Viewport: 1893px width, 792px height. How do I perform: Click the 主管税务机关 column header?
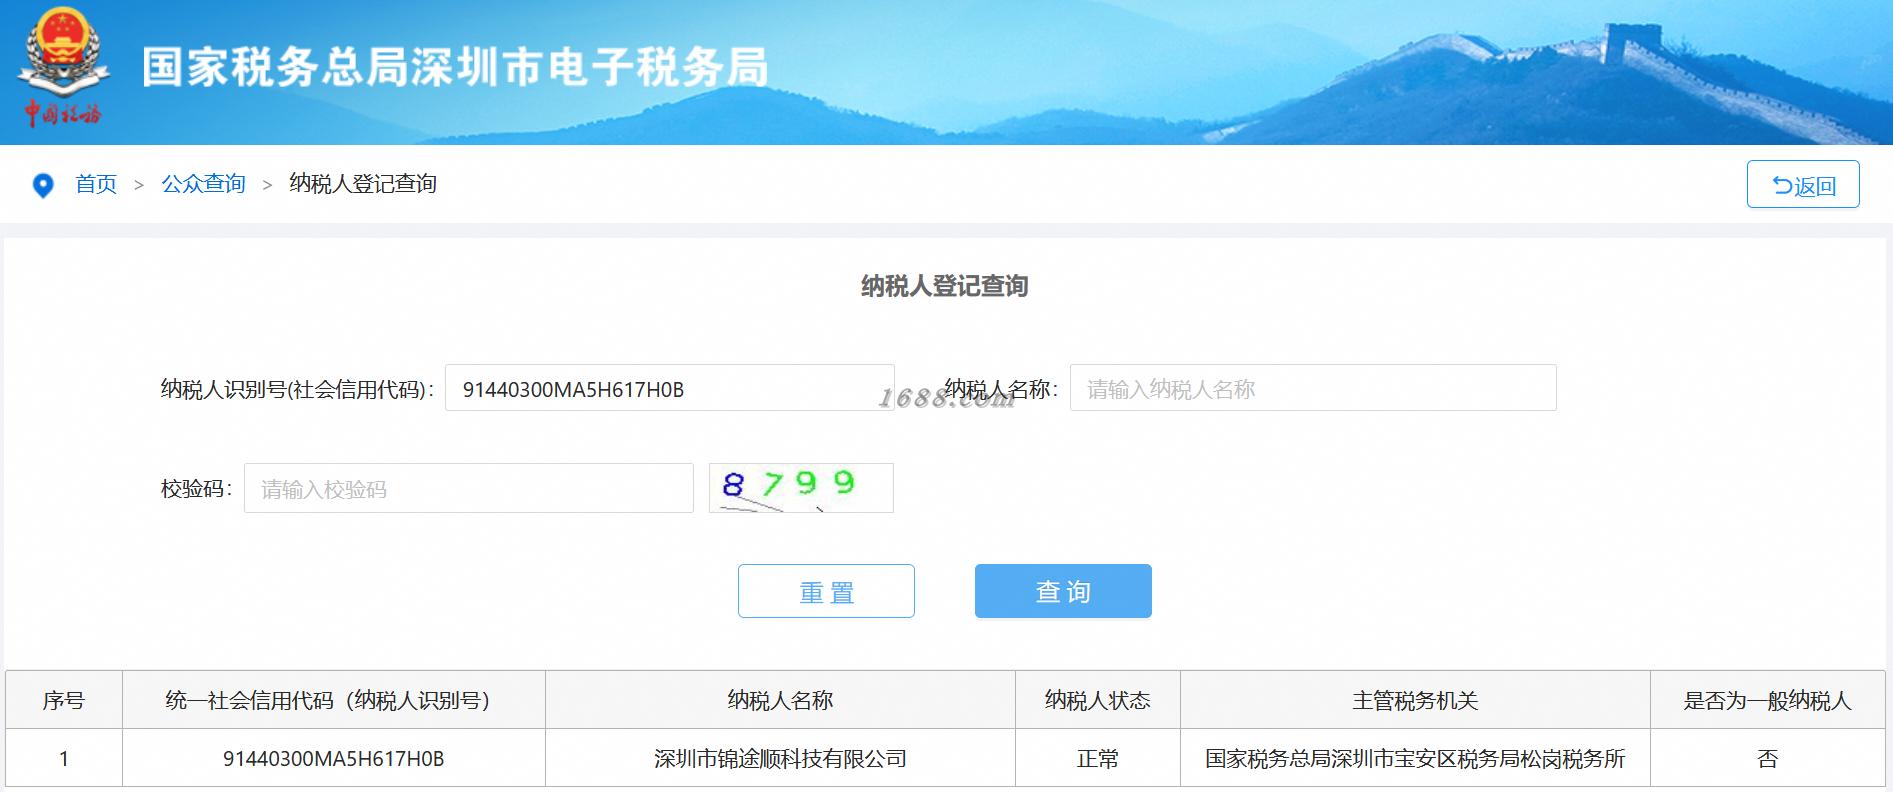pyautogui.click(x=1415, y=700)
